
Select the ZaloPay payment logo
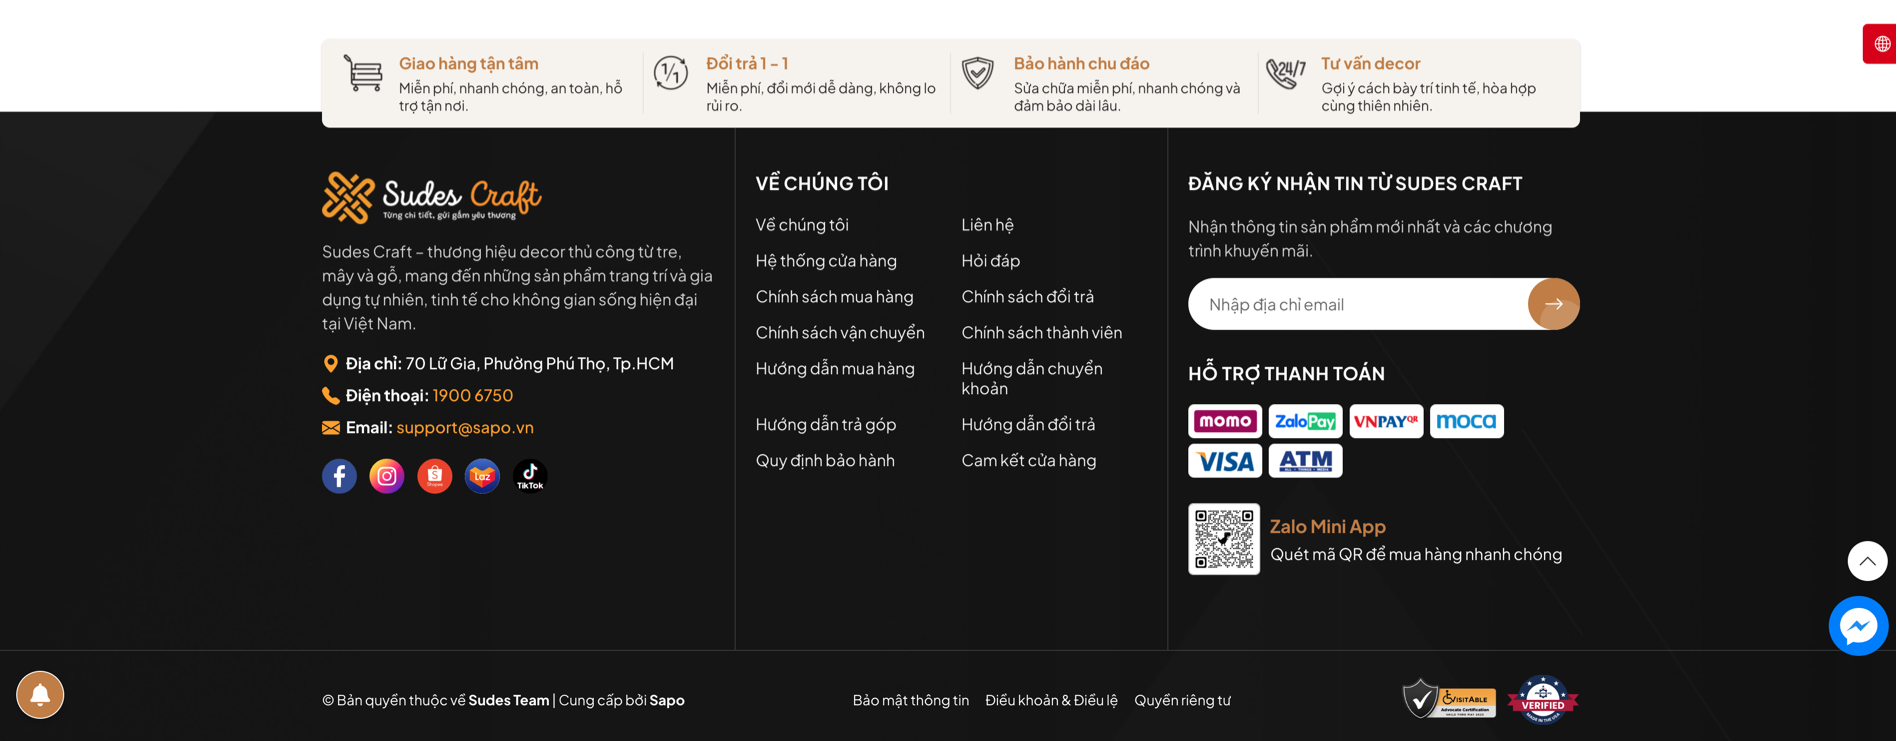point(1306,421)
